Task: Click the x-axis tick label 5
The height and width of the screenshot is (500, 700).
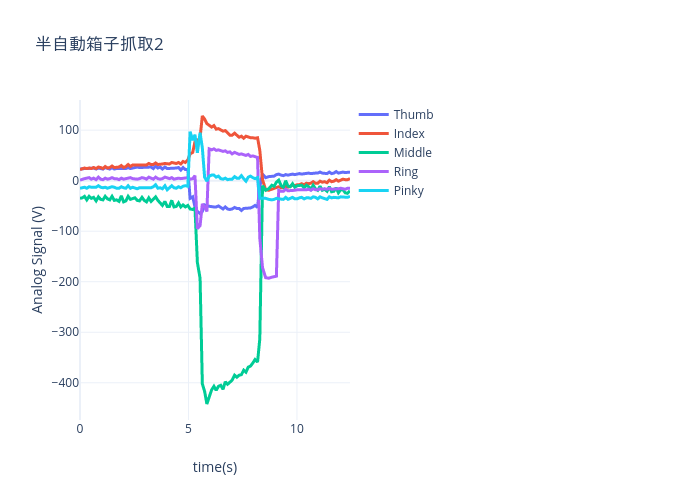Action: point(188,429)
